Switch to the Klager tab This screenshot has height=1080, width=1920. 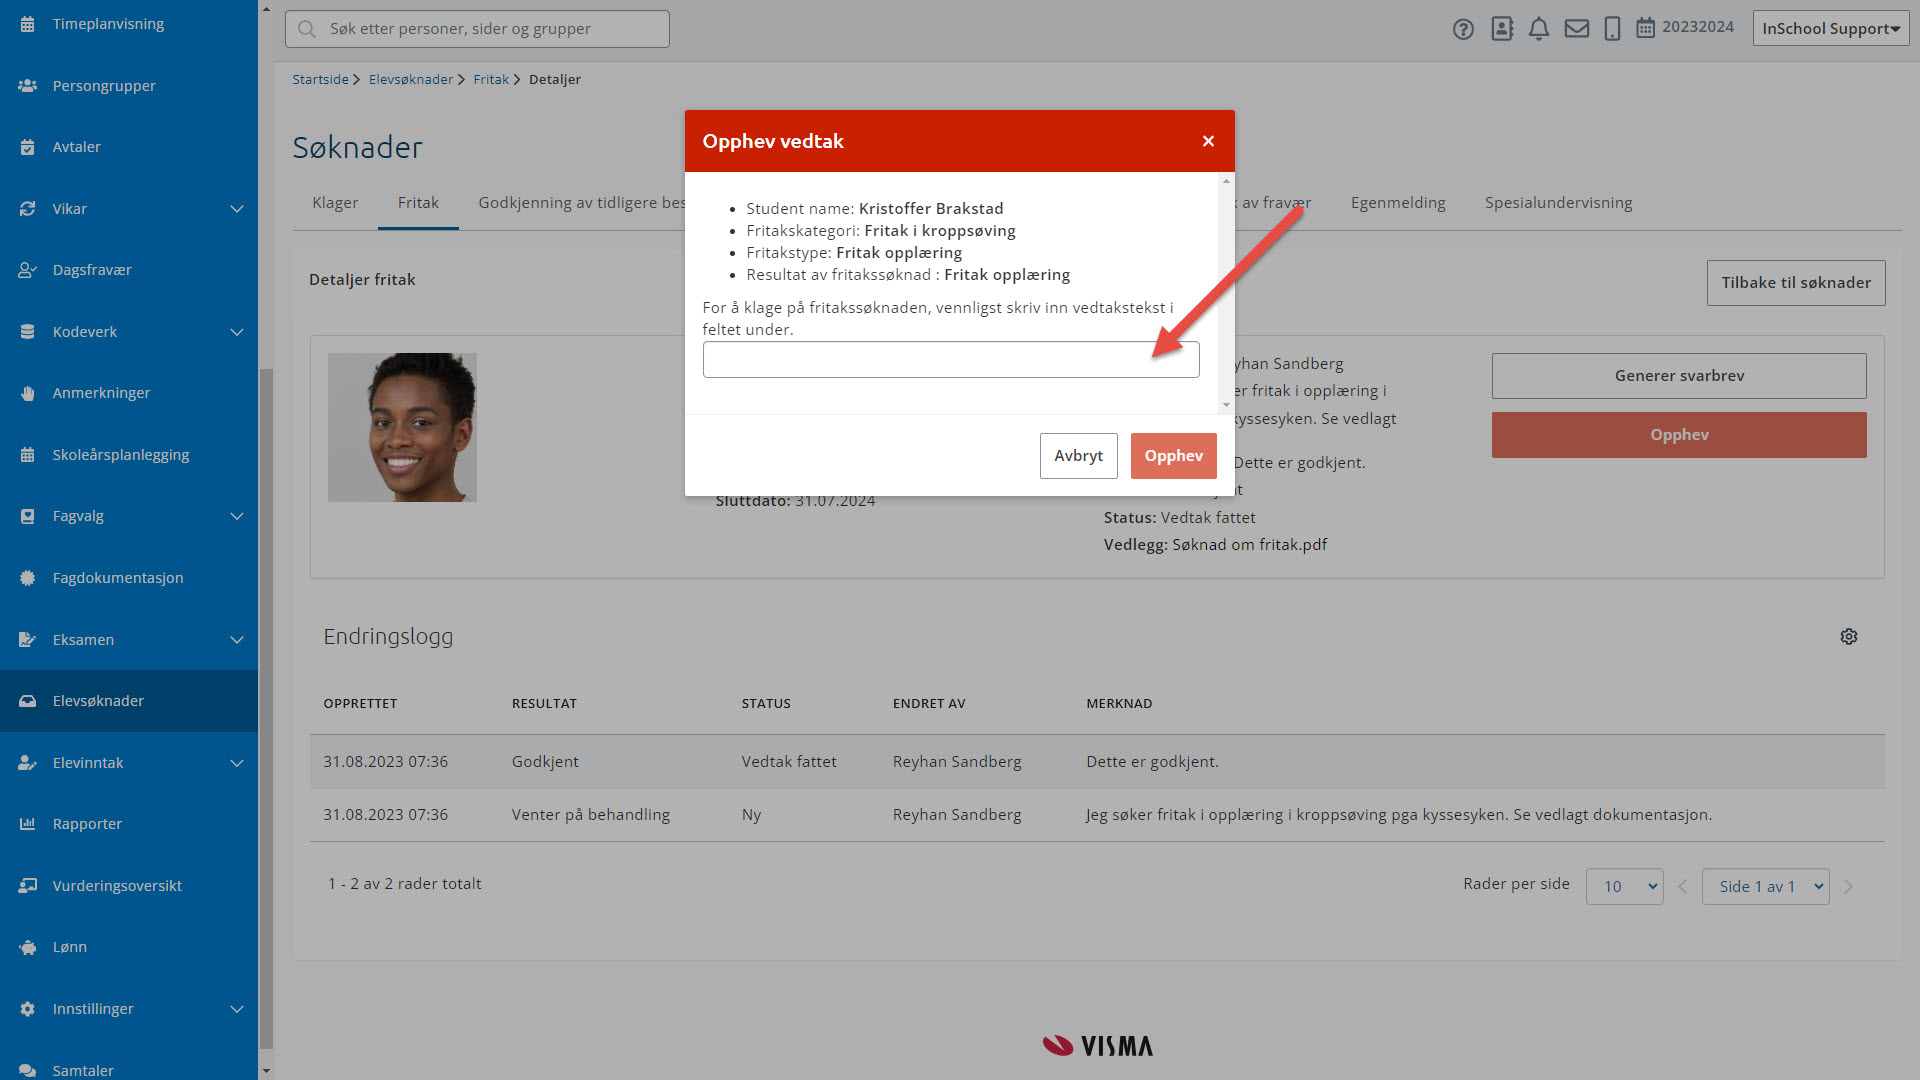pos(335,203)
